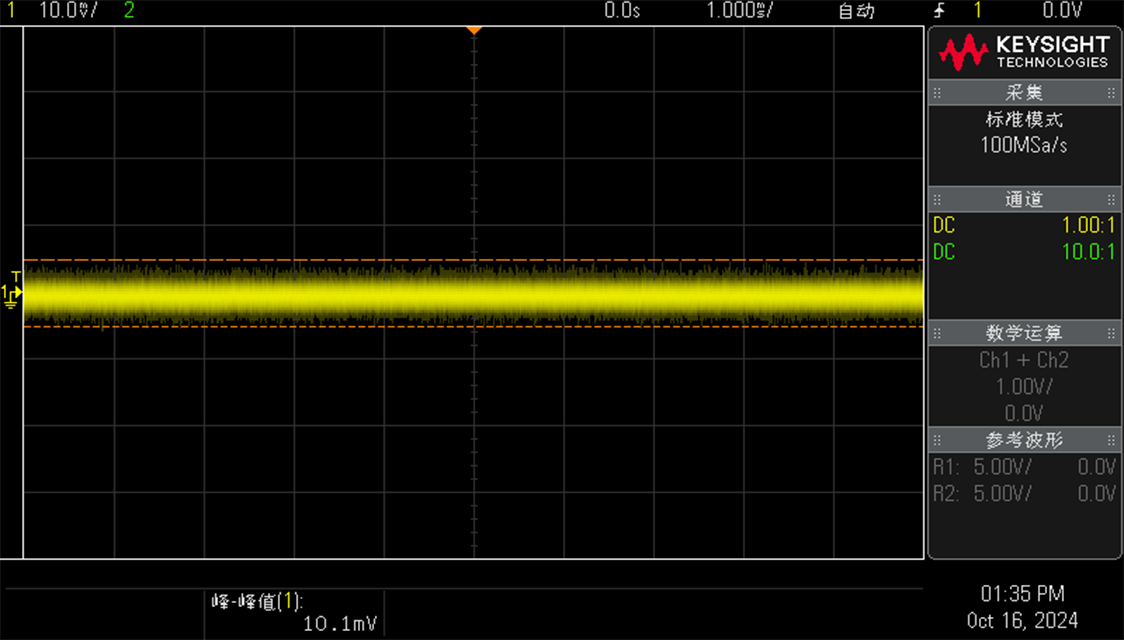Open the 数学运算 math panel header
The image size is (1124, 640).
tap(1024, 333)
